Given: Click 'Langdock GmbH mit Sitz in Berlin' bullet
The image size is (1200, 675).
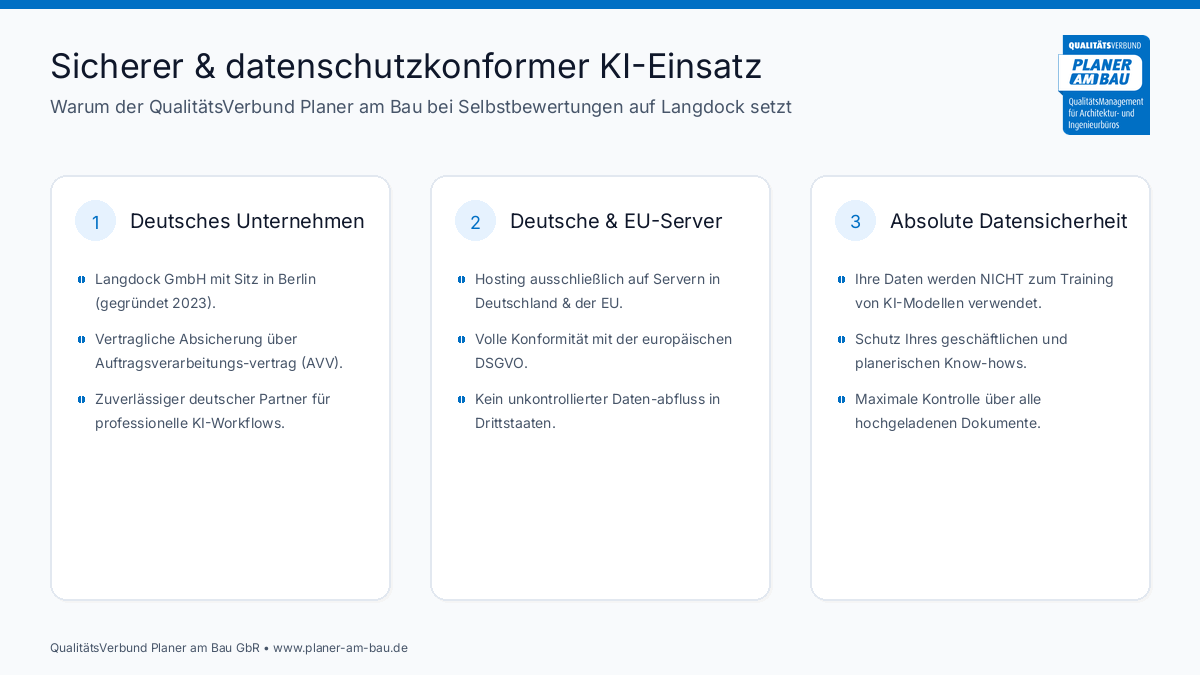Looking at the screenshot, I should tap(206, 291).
